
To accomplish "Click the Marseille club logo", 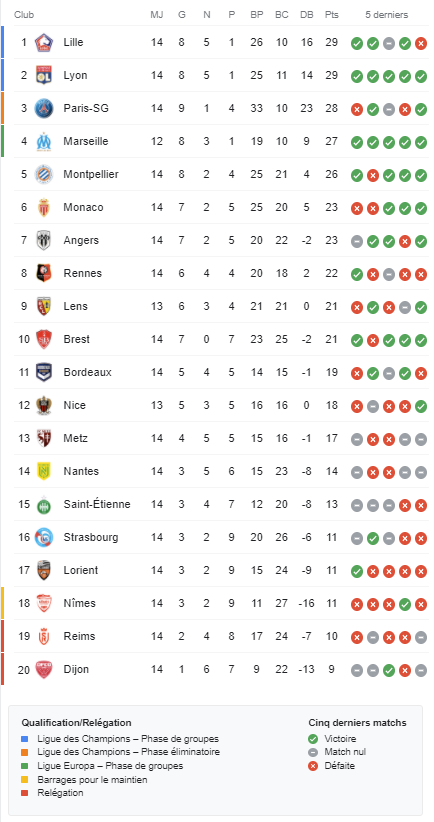I will tap(44, 142).
